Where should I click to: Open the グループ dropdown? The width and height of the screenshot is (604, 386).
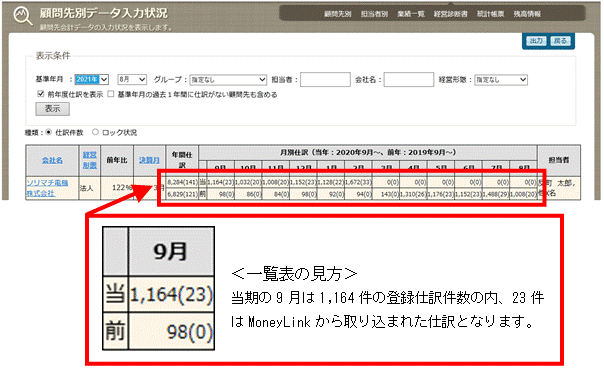pos(228,80)
